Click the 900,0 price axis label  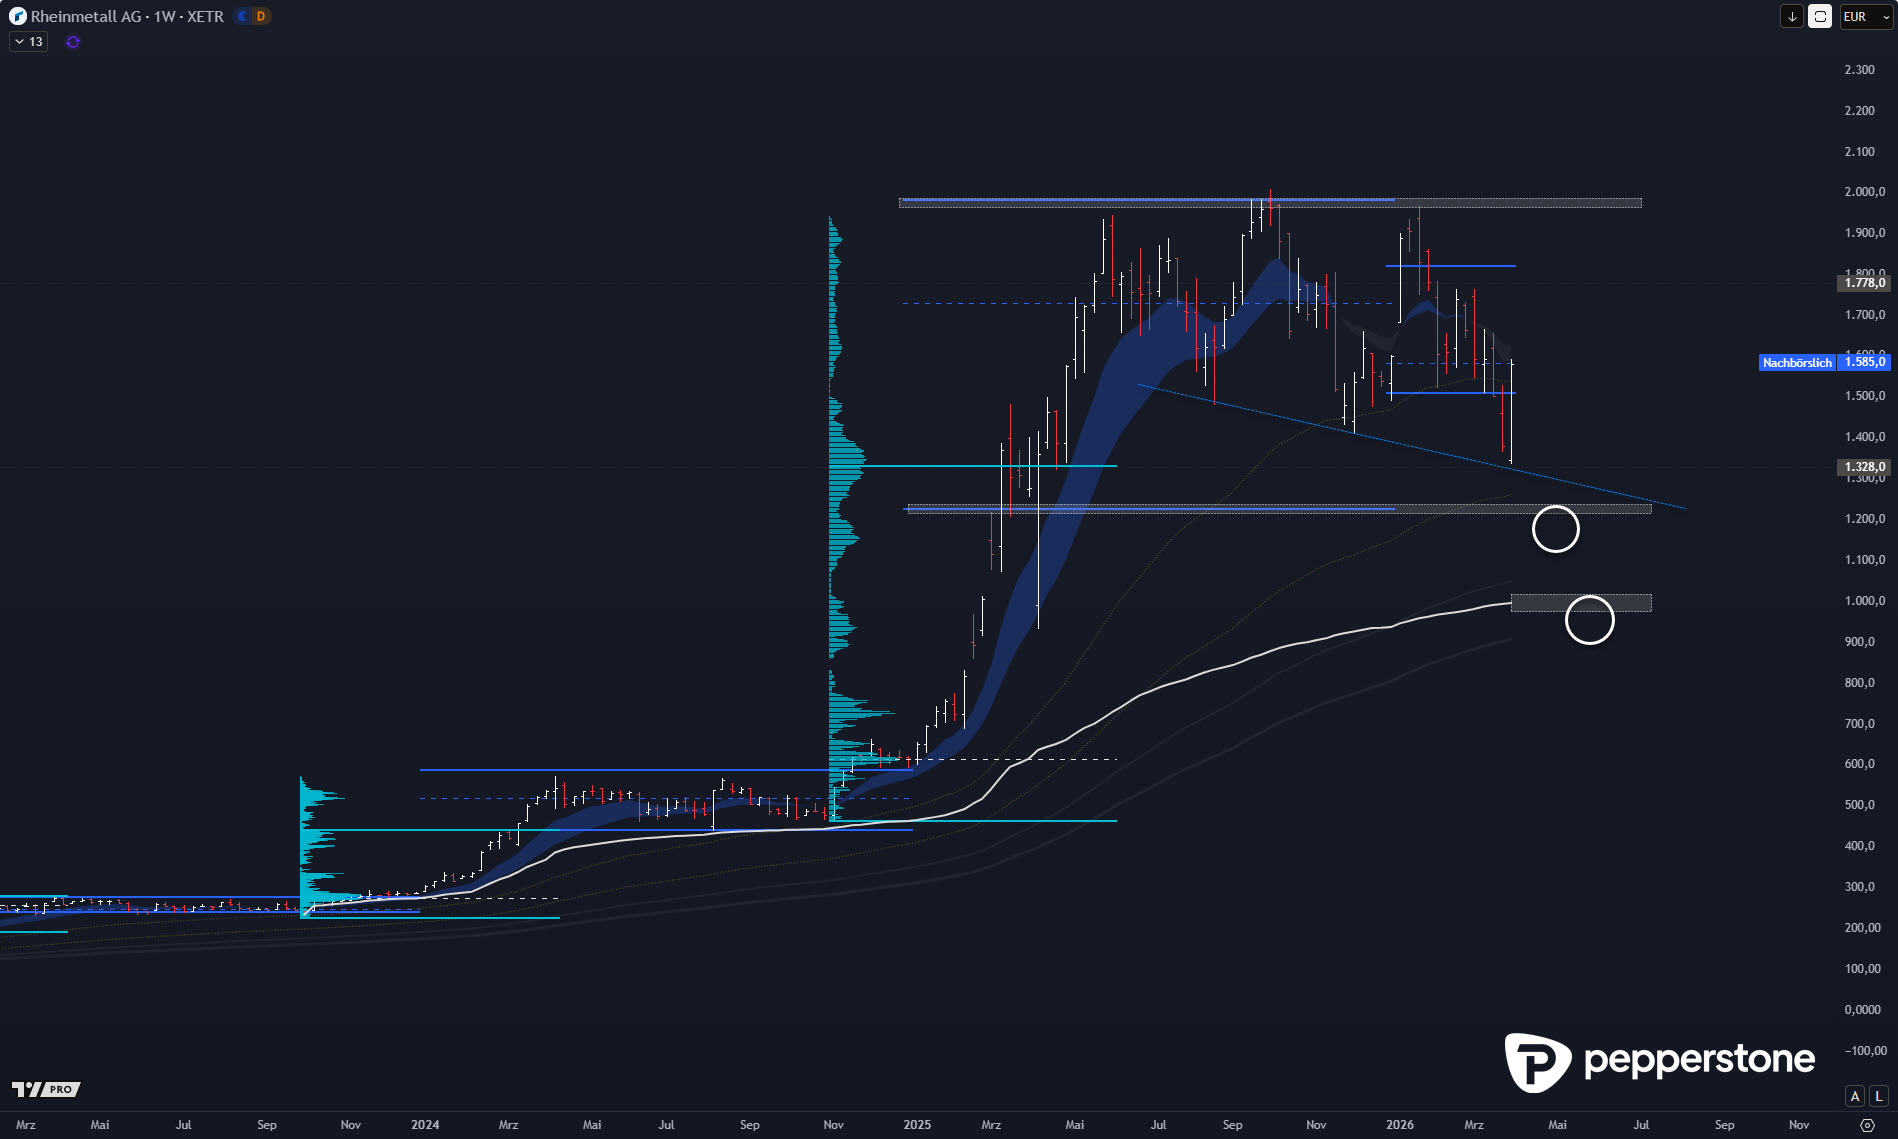click(x=1860, y=642)
